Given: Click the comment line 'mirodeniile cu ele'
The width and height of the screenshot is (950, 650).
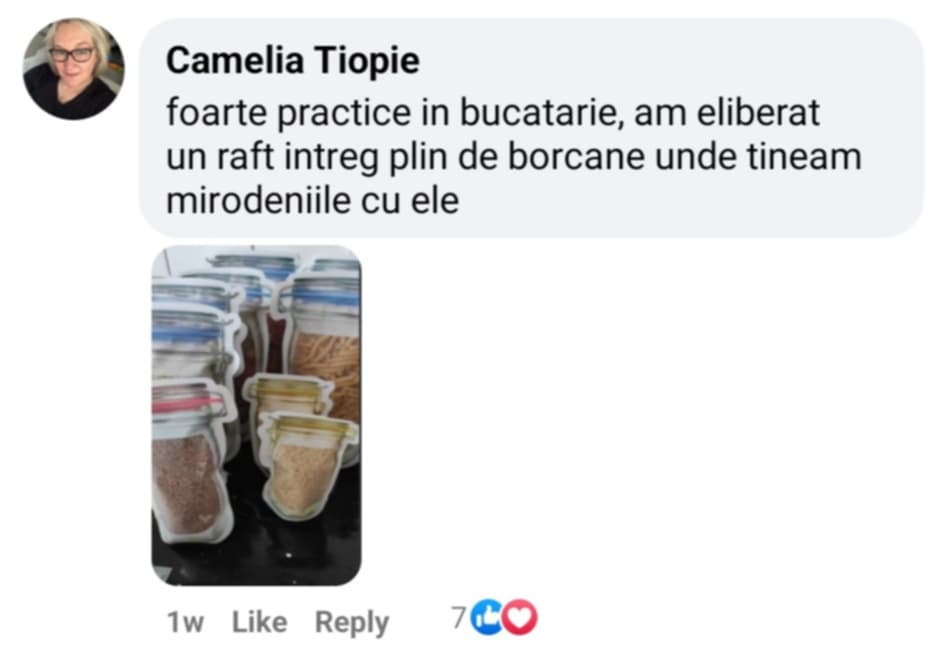Looking at the screenshot, I should tap(312, 201).
